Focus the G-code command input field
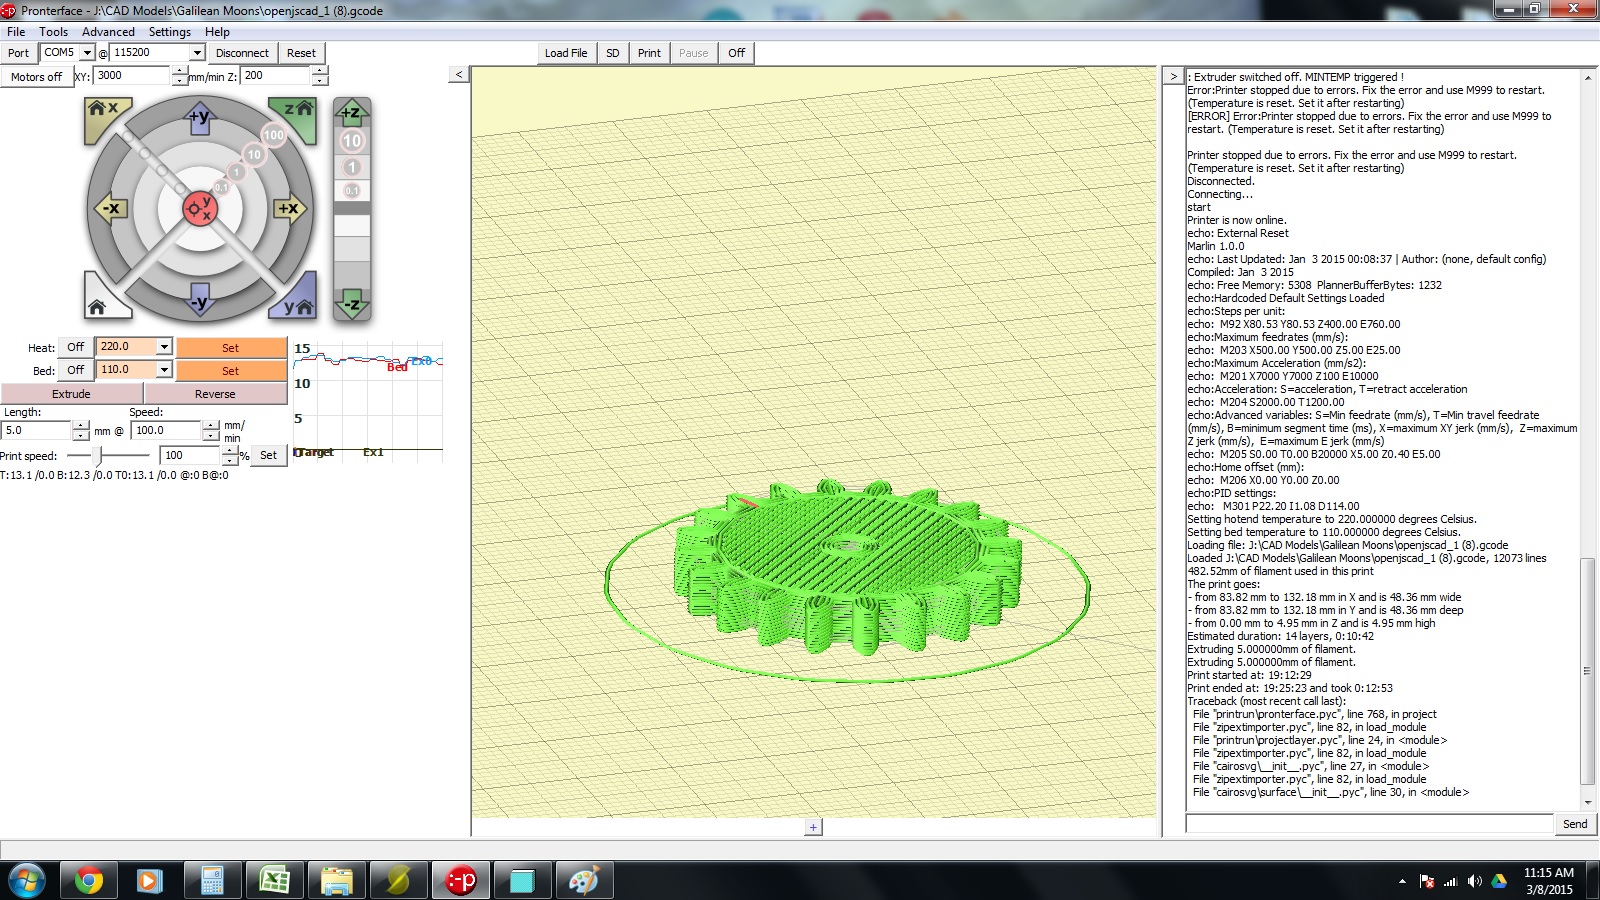The image size is (1600, 900). (1368, 824)
